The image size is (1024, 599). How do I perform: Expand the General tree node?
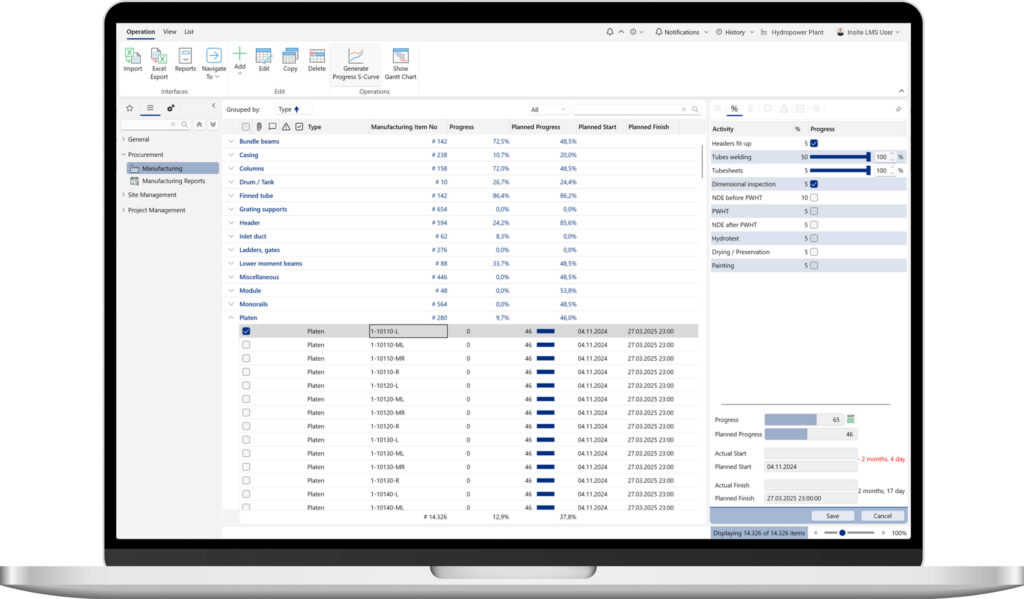pyautogui.click(x=123, y=139)
